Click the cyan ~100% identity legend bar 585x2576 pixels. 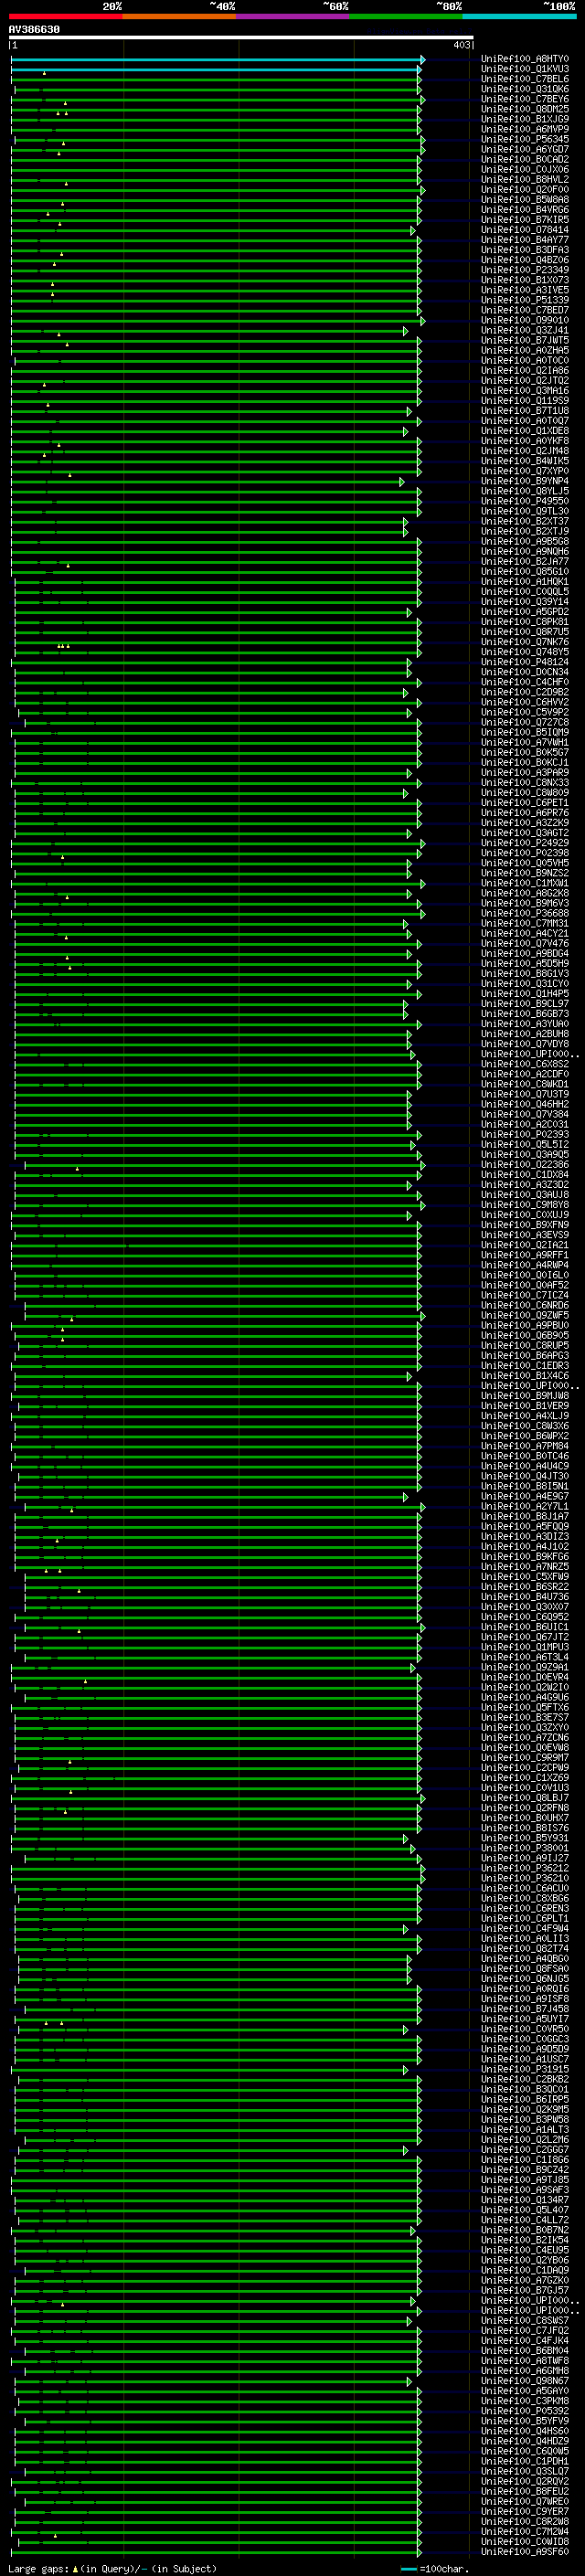tap(520, 16)
